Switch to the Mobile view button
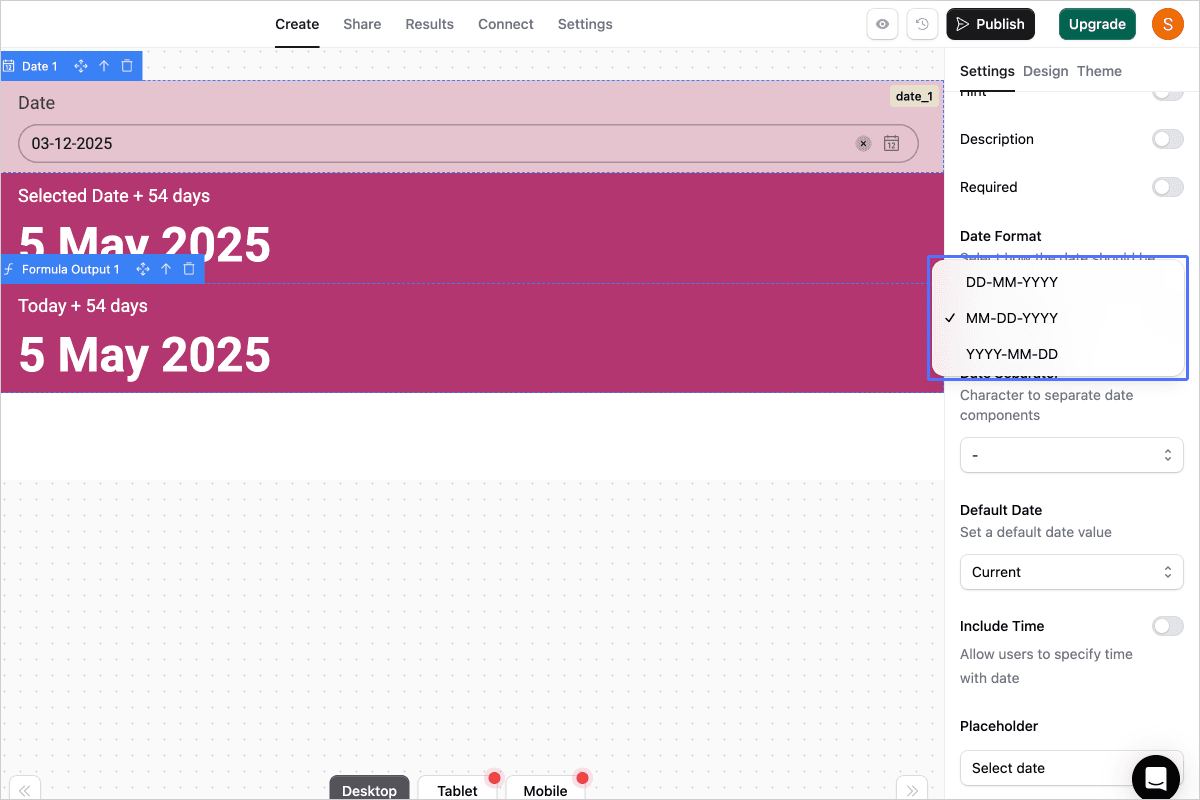 (546, 789)
